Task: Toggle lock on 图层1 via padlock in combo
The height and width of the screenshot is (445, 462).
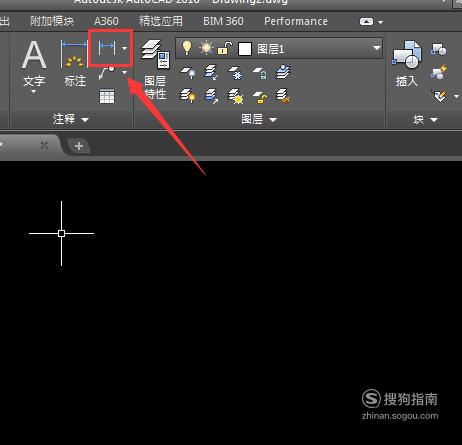Action: coord(225,49)
